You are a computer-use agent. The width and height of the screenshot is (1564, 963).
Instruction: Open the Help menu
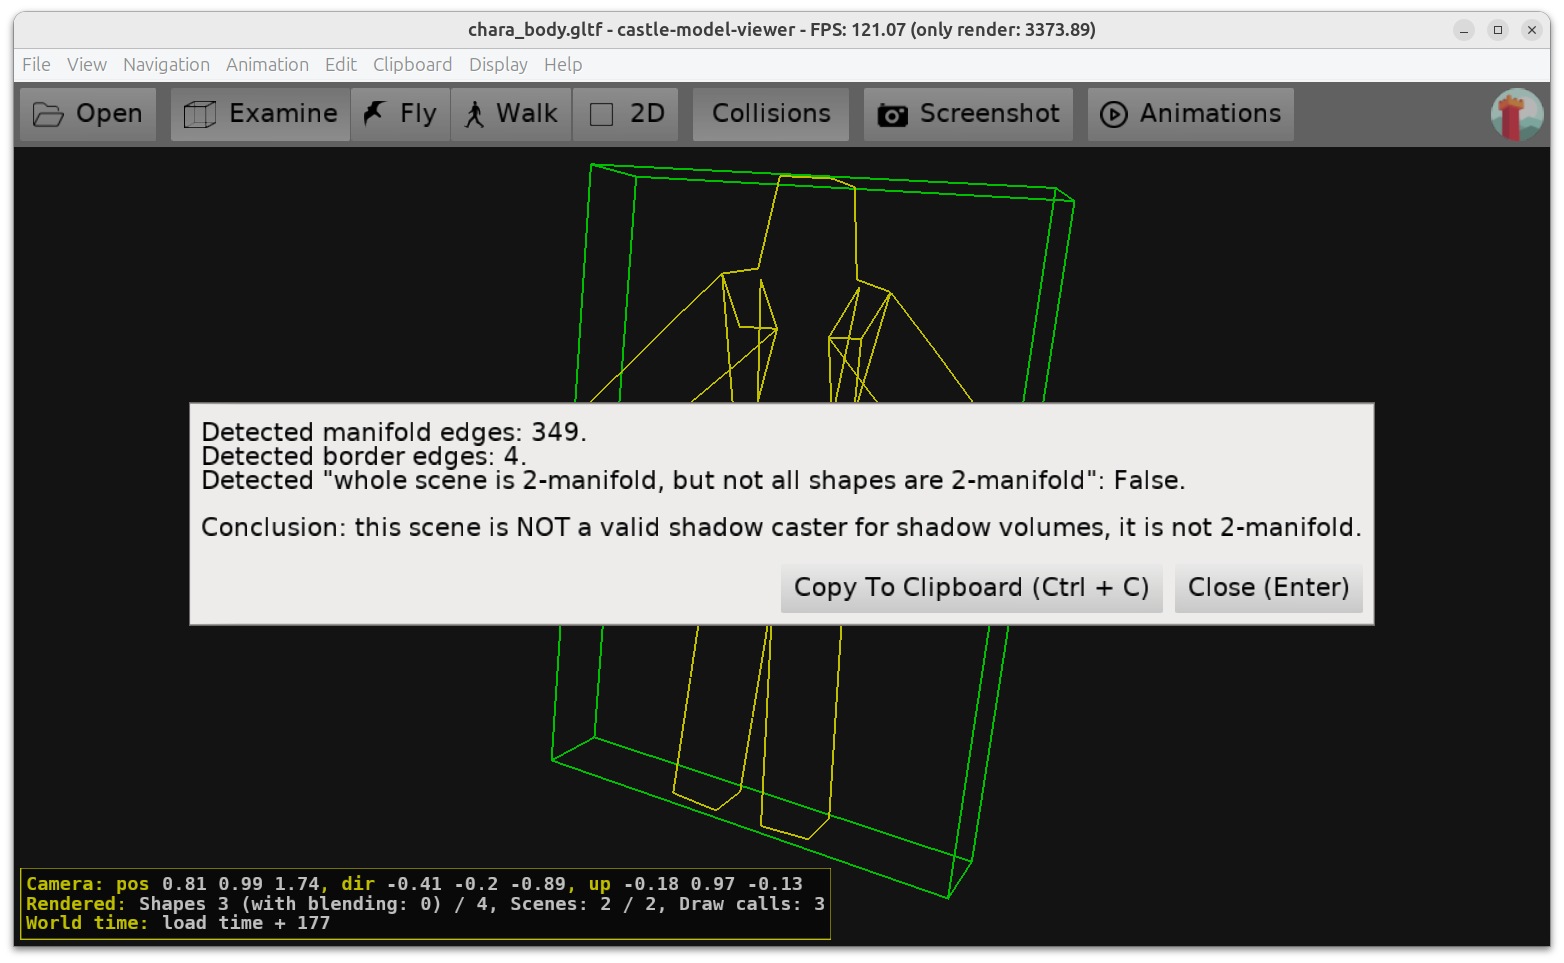tap(563, 65)
